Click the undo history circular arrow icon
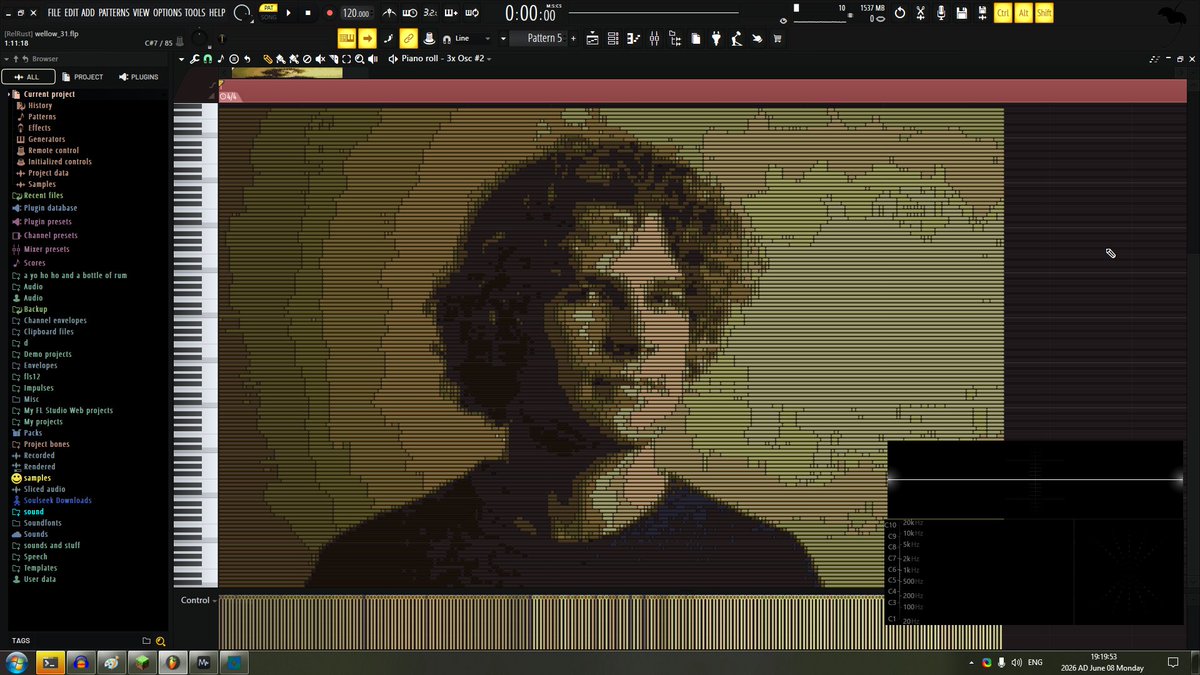 [x=899, y=12]
